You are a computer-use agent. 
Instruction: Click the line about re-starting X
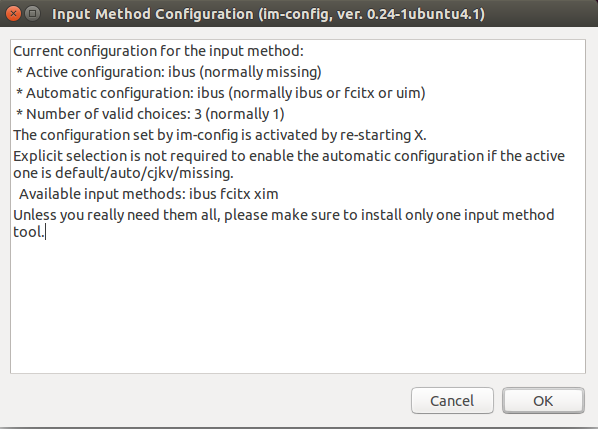pyautogui.click(x=220, y=135)
